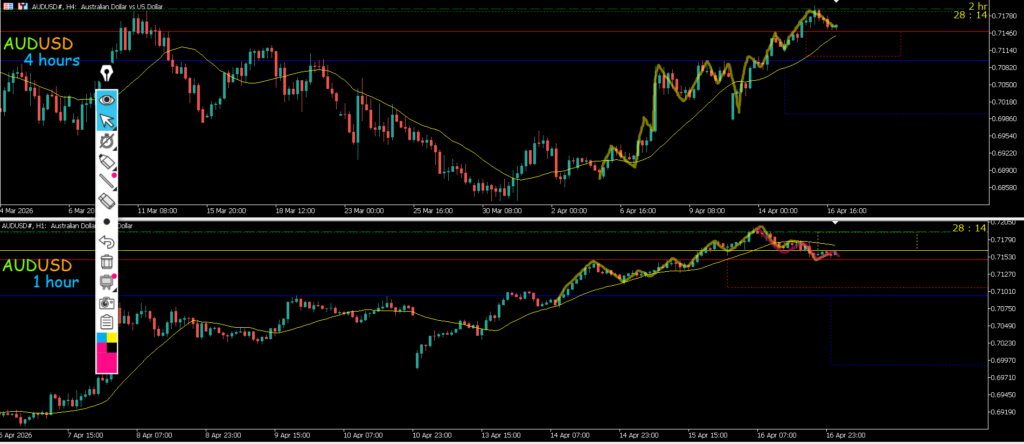The width and height of the screenshot is (1024, 444).
Task: Click the white marker at top of the H4 chart
Action: tap(837, 2)
